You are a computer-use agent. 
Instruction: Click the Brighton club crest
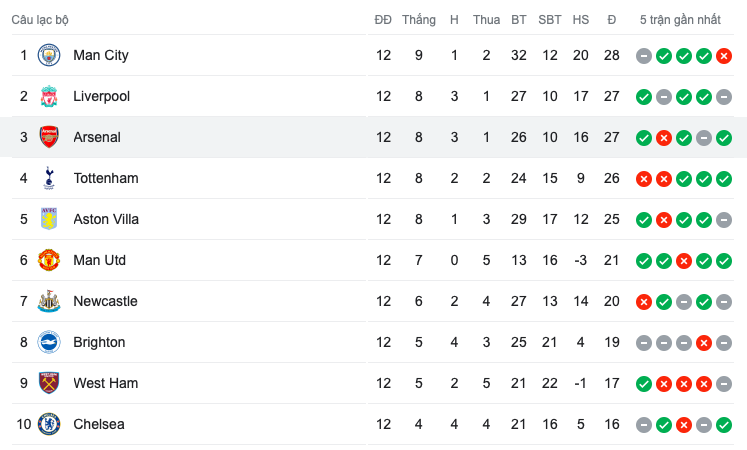(x=49, y=342)
